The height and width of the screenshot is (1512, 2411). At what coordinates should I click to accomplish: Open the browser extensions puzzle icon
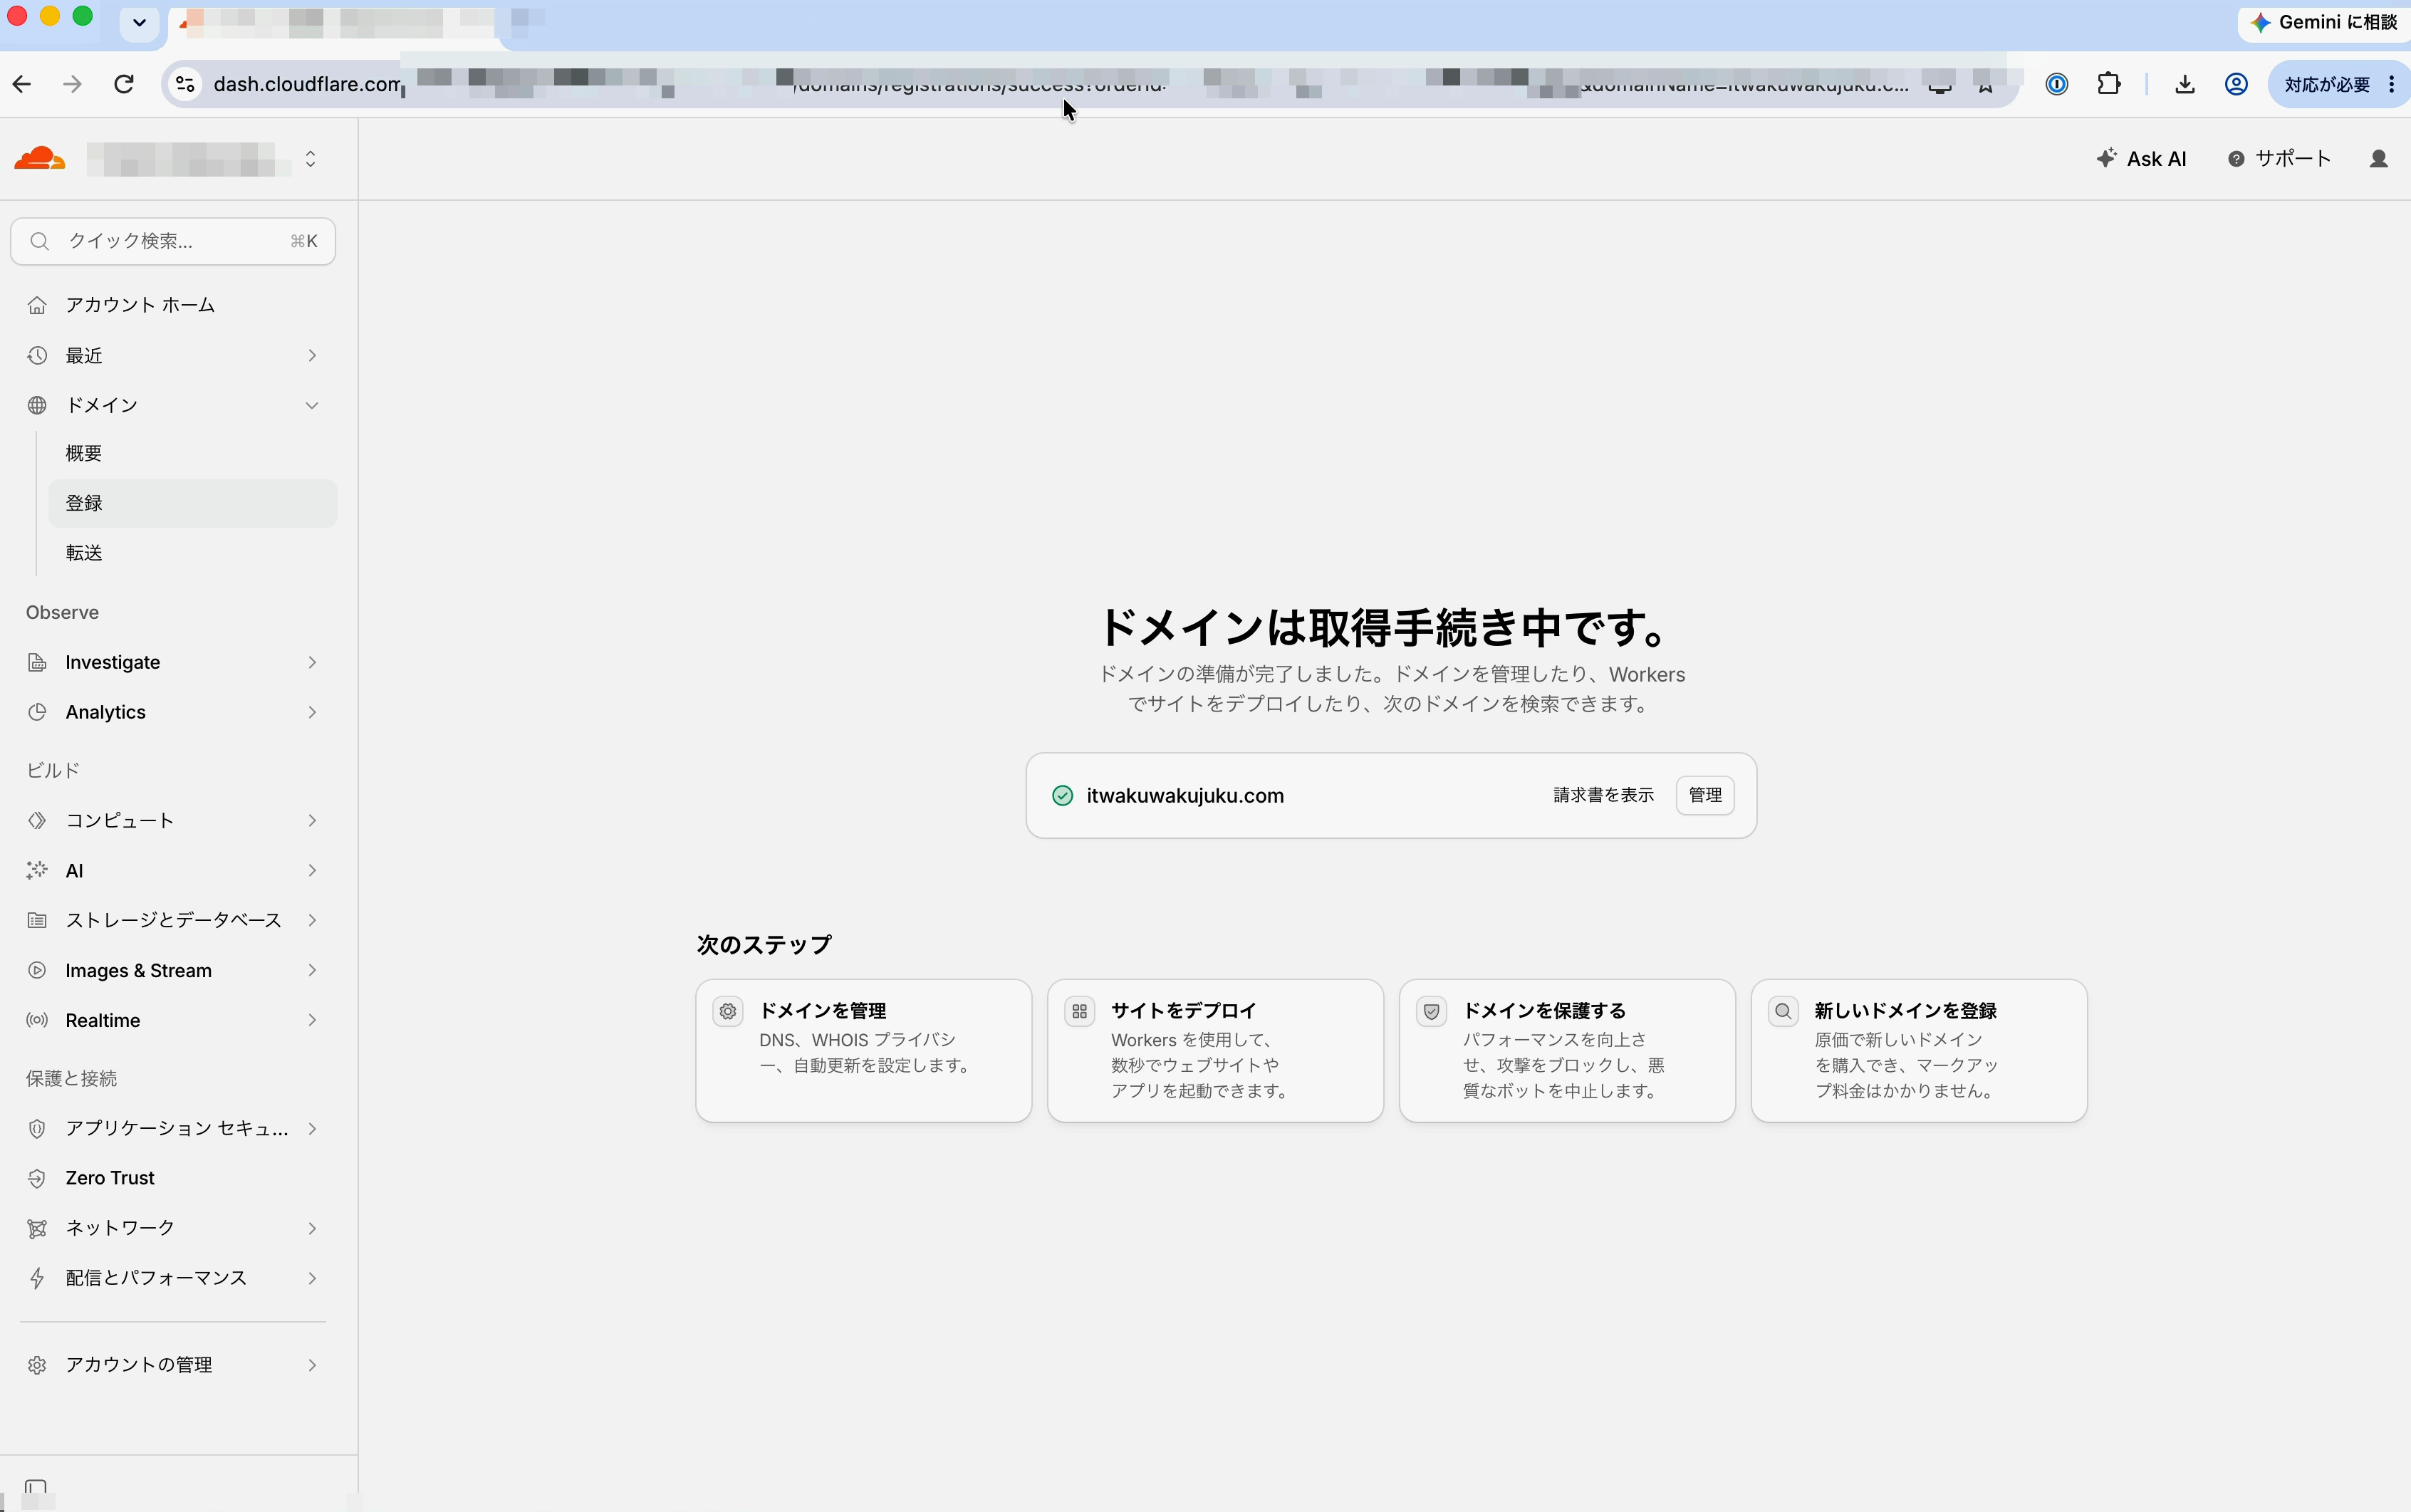[2109, 84]
